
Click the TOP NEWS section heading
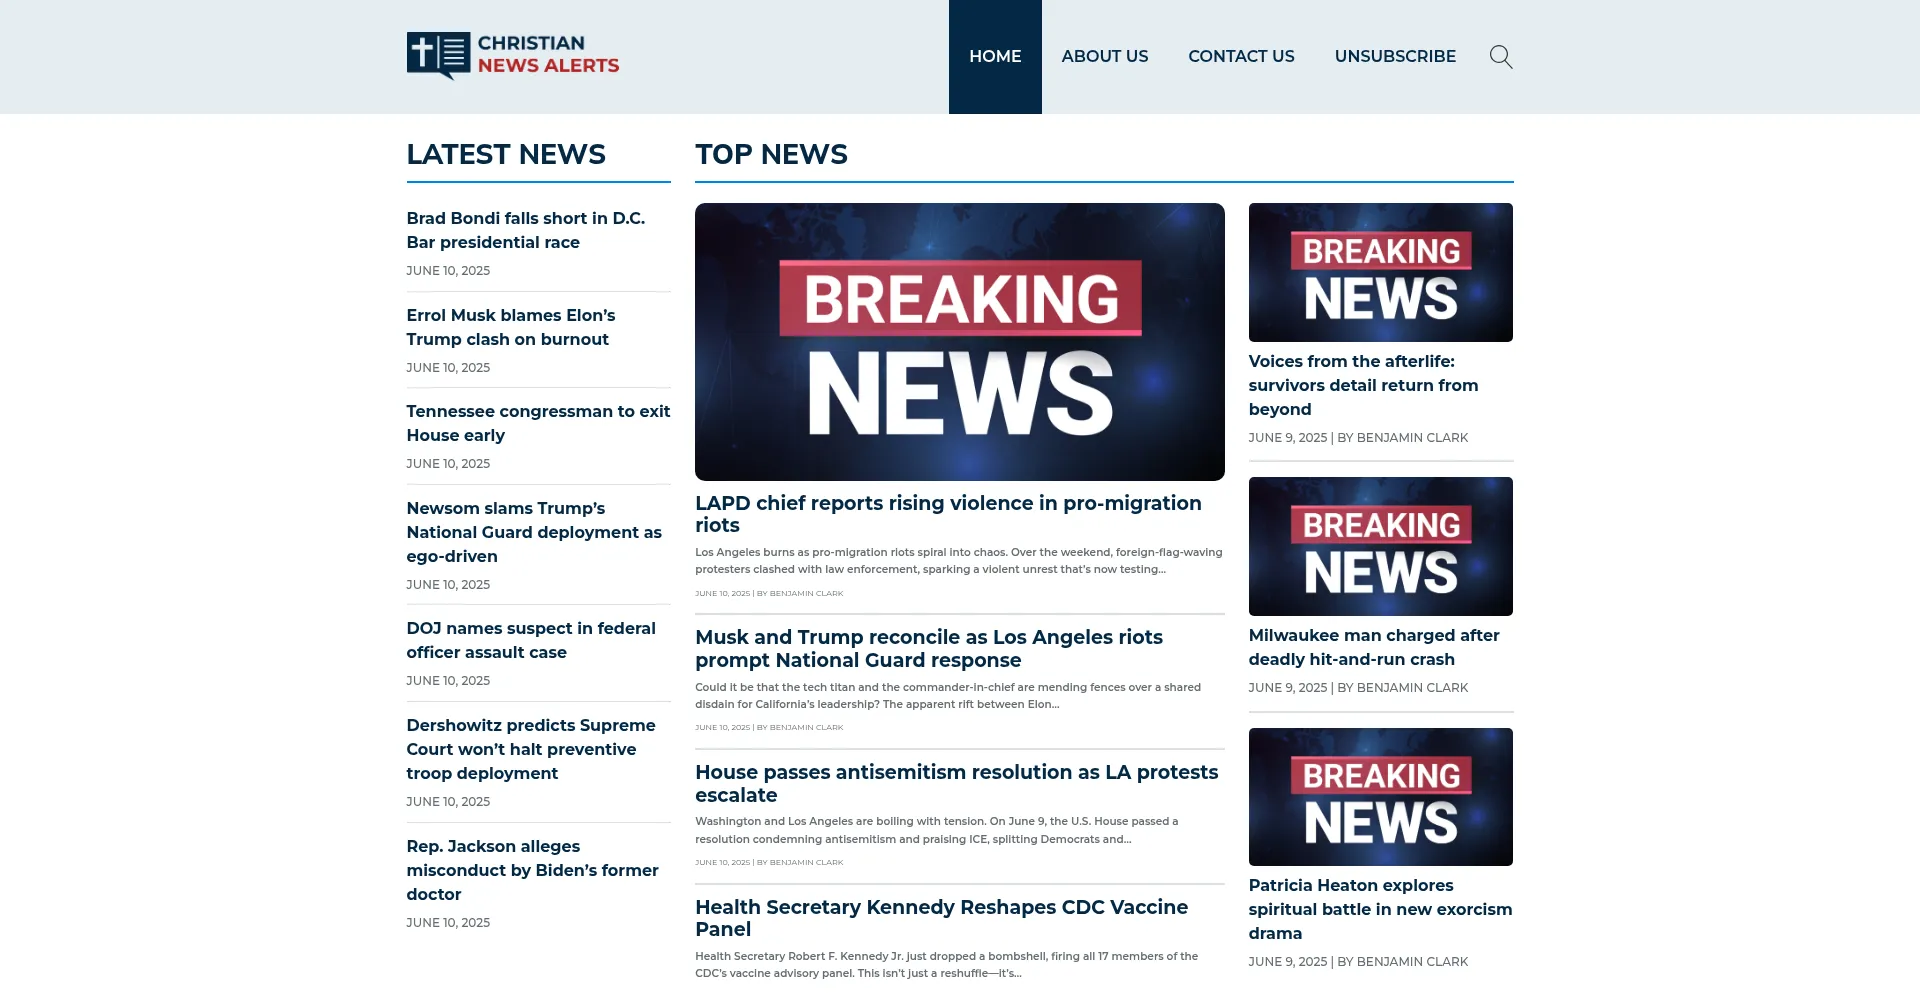pyautogui.click(x=771, y=154)
